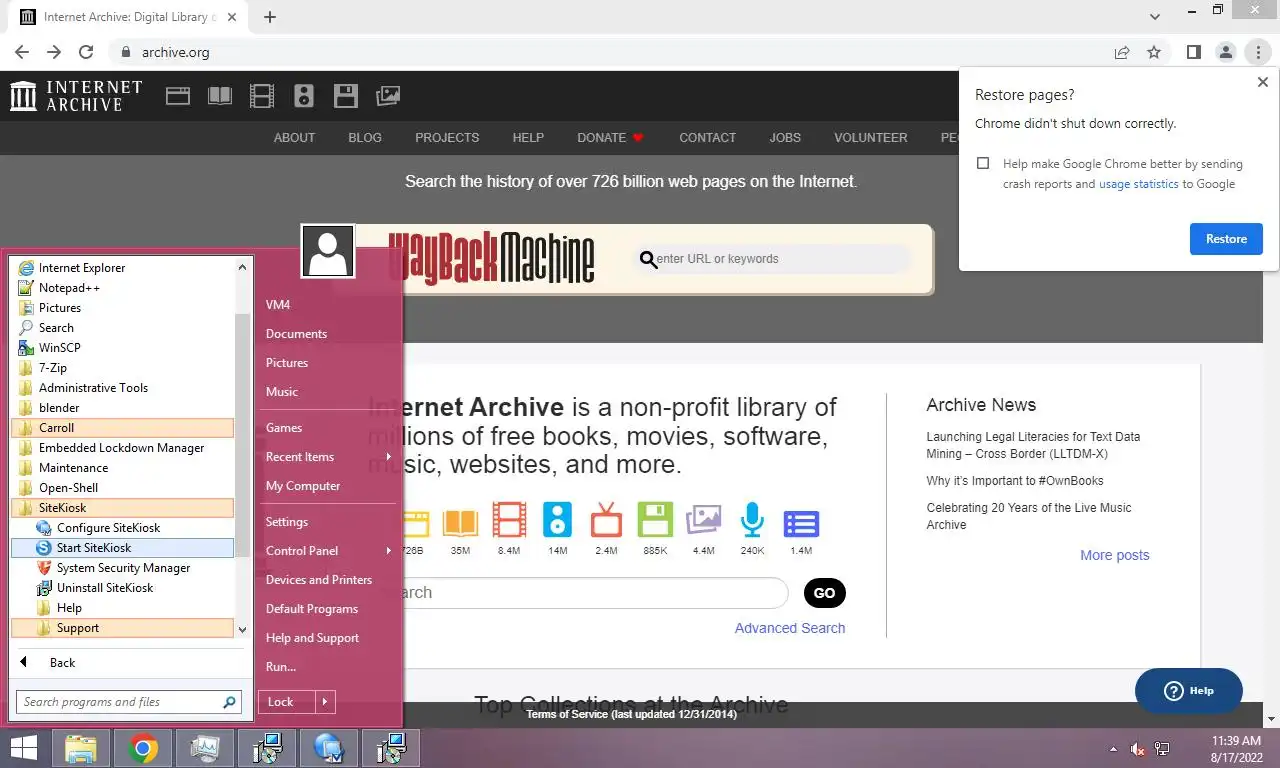Click the Lock button
Viewport: 1280px width, 768px height.
click(x=287, y=702)
